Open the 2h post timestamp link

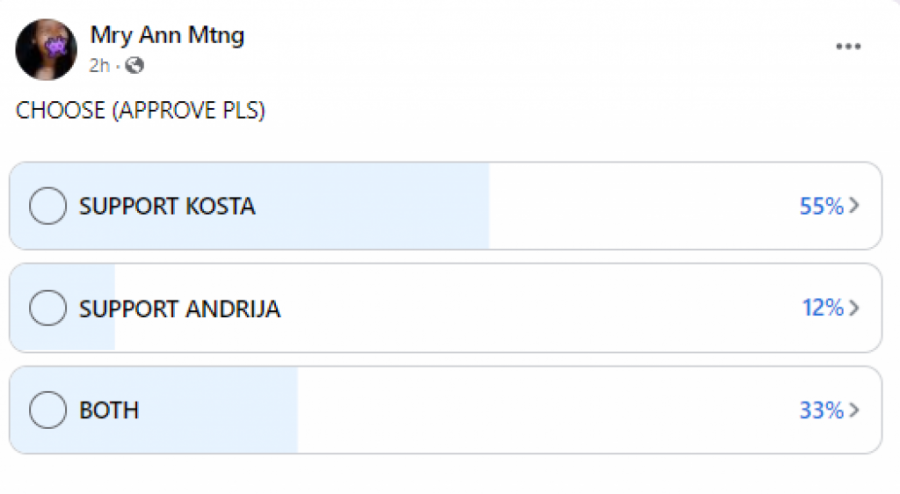point(99,66)
